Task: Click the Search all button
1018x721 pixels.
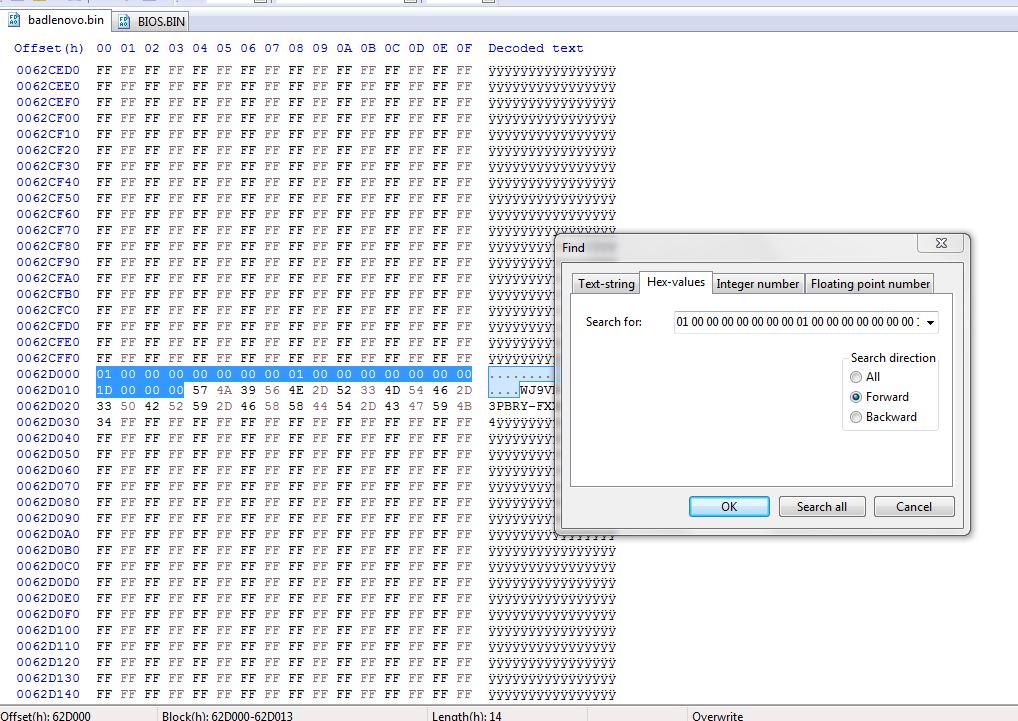Action: (822, 507)
